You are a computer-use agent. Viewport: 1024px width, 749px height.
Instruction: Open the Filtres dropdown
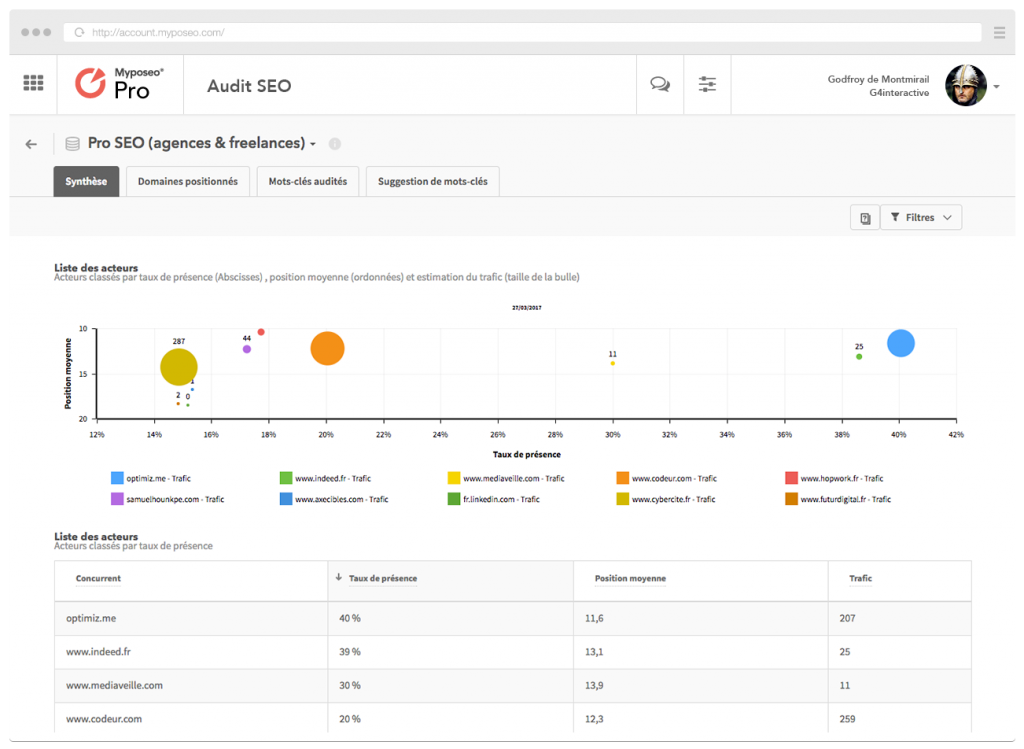(x=921, y=217)
